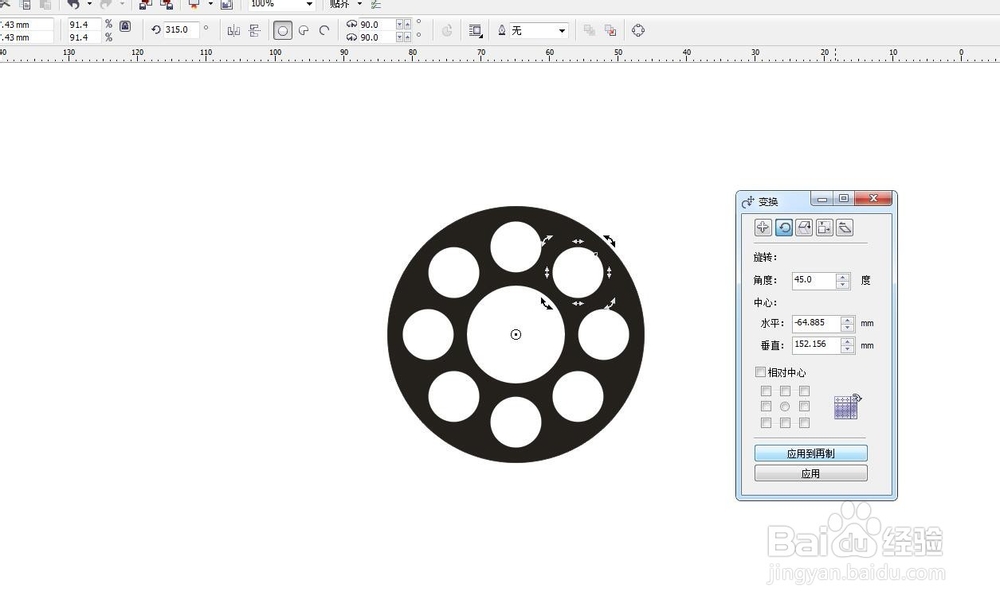1000x607 pixels.
Task: Check the top-center anchor point box
Action: (x=785, y=391)
